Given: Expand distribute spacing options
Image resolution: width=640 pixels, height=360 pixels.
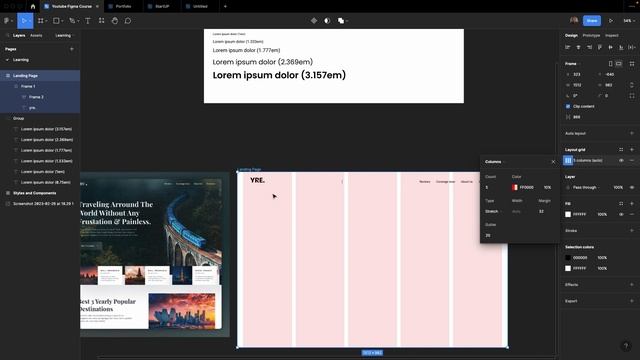Looking at the screenshot, I should pos(632,47).
